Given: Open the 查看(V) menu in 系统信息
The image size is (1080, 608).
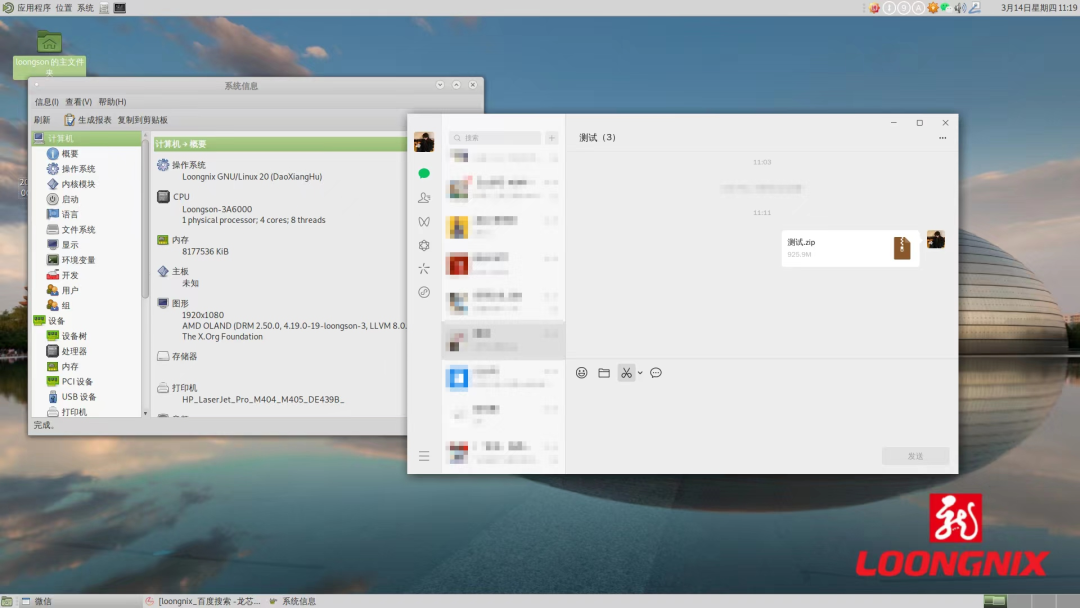Looking at the screenshot, I should click(x=78, y=102).
